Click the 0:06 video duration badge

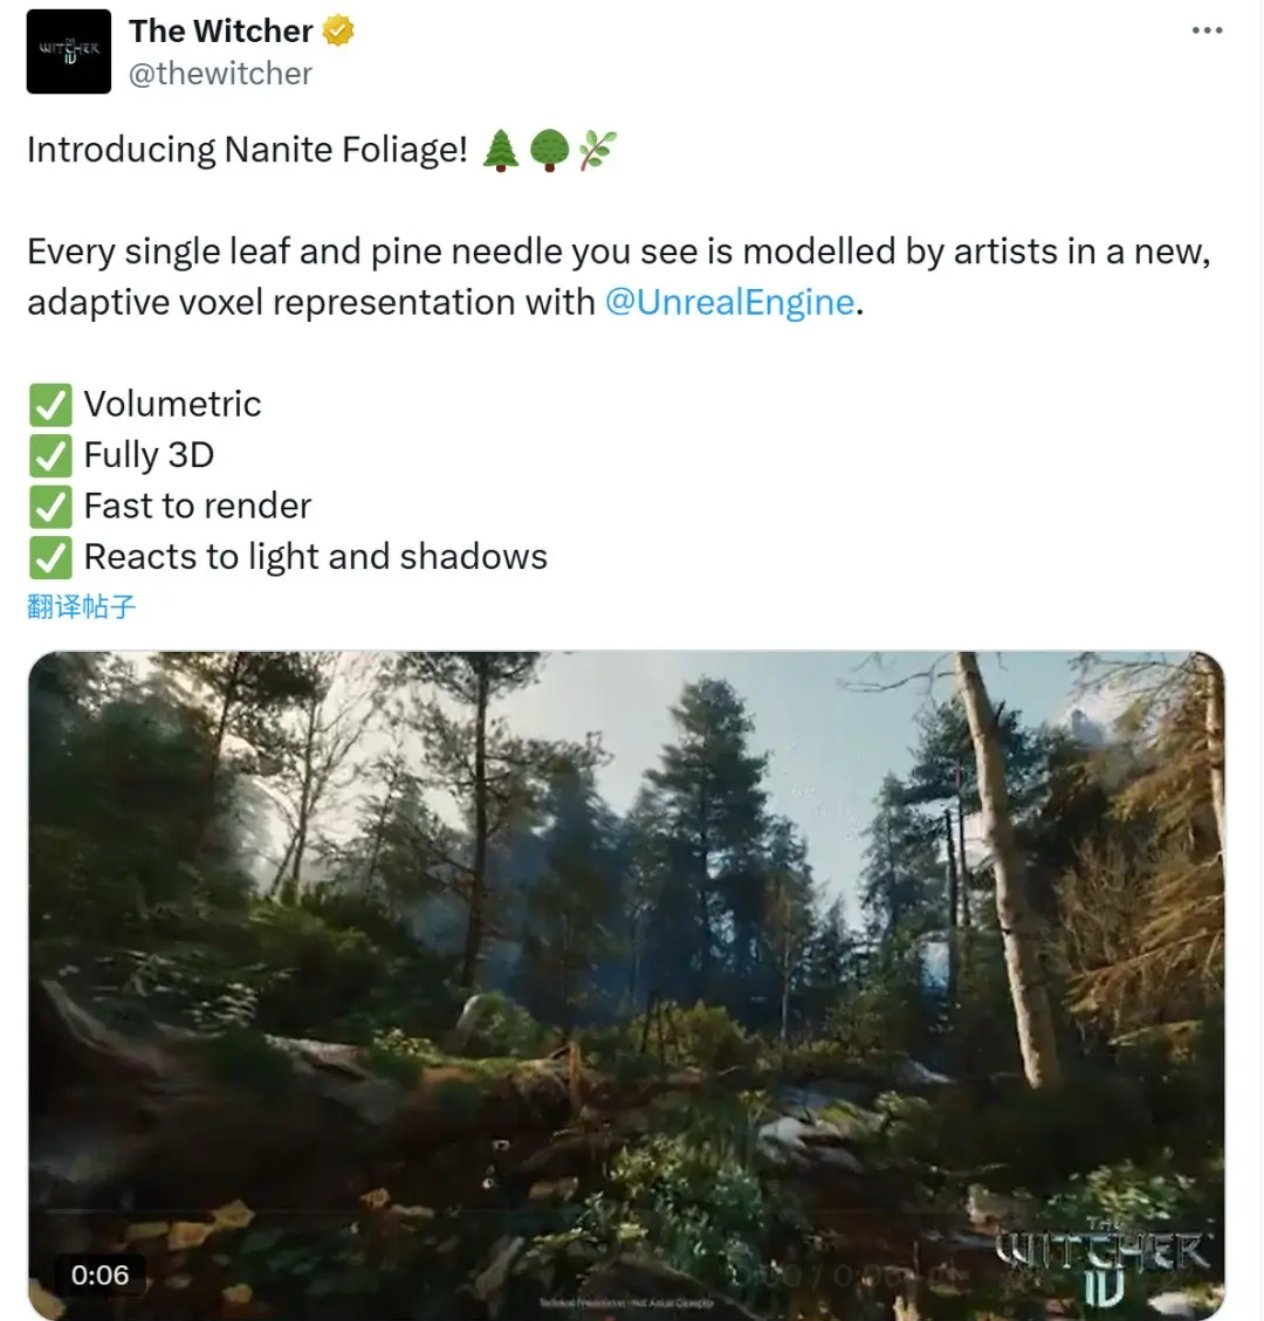(x=100, y=1275)
